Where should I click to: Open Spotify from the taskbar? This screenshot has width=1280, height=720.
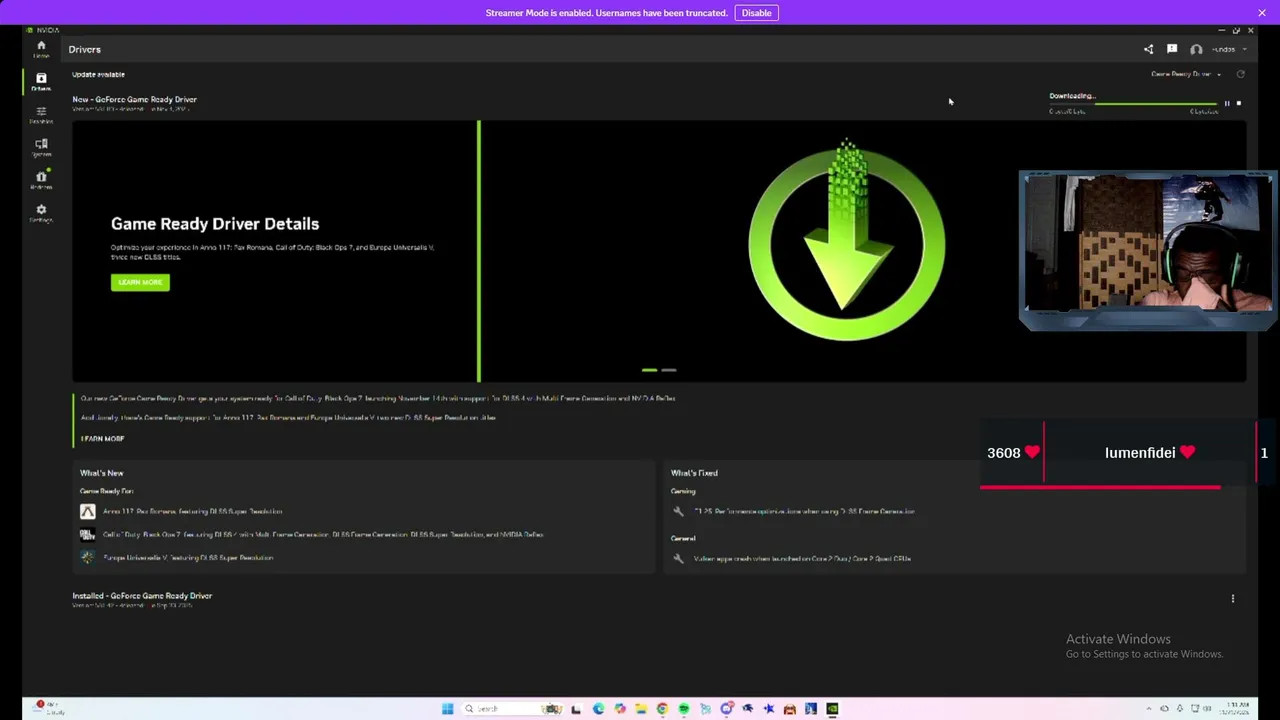684,709
